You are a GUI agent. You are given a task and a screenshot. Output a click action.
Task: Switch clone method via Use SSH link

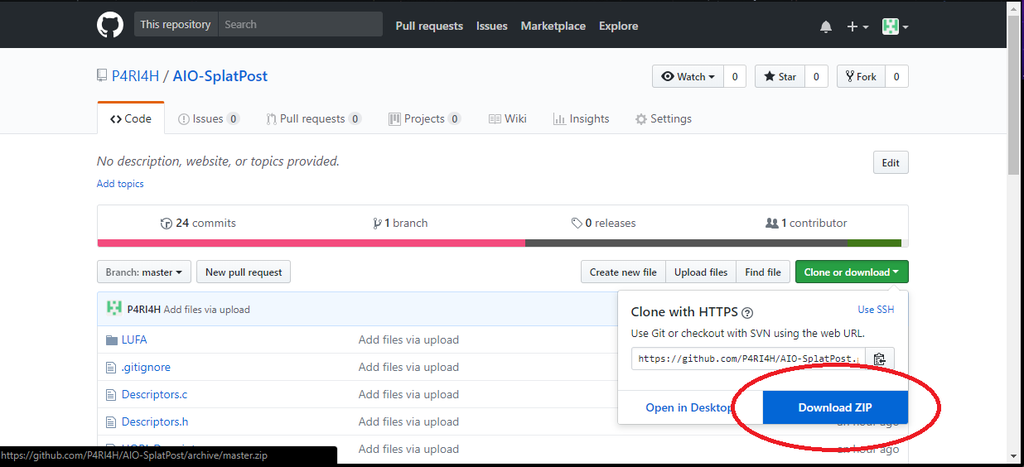click(875, 310)
